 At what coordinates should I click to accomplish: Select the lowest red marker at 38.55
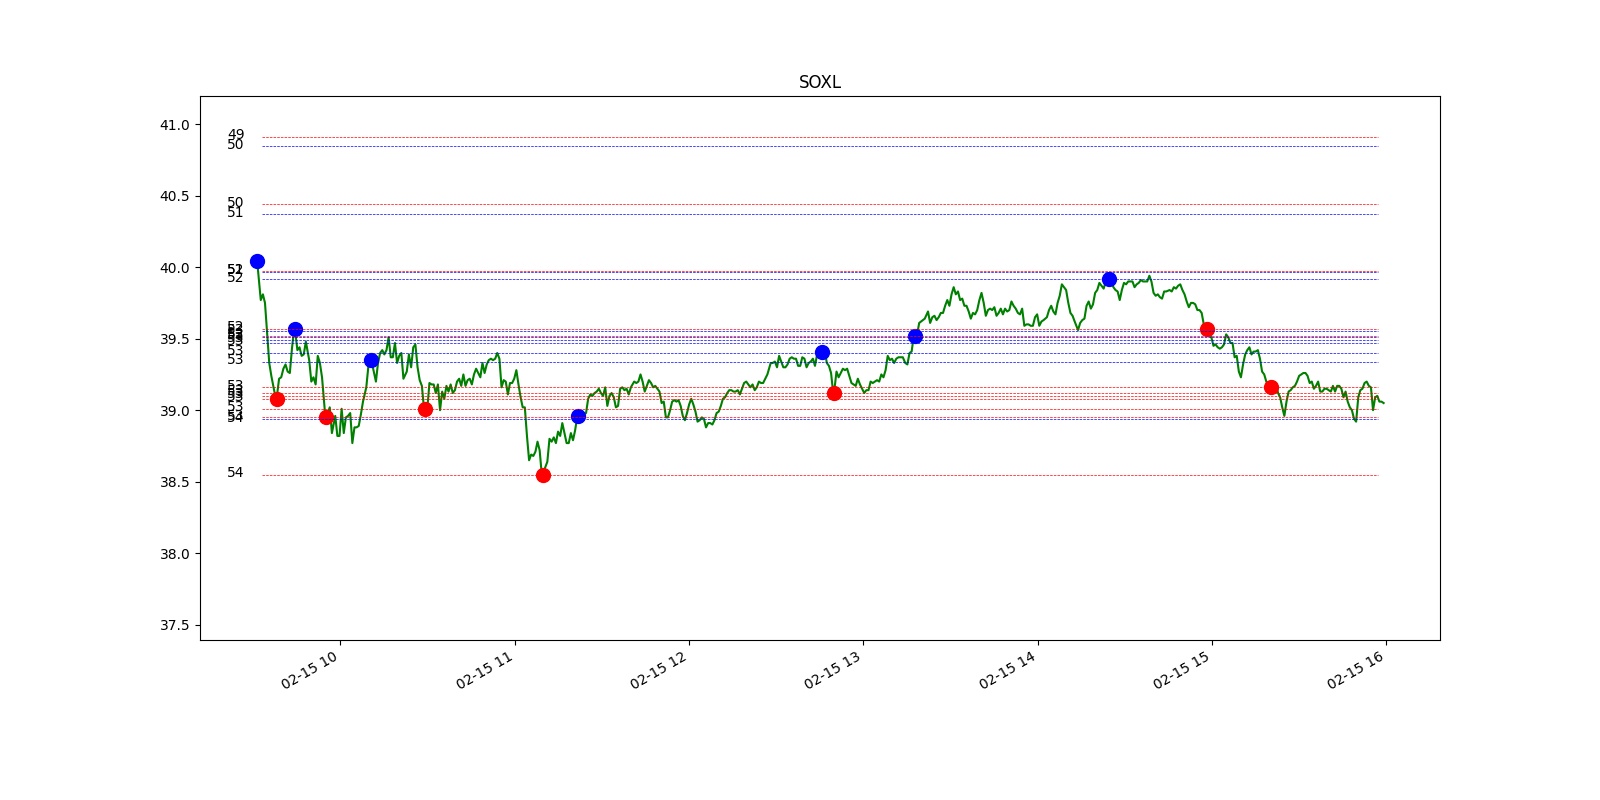(543, 475)
